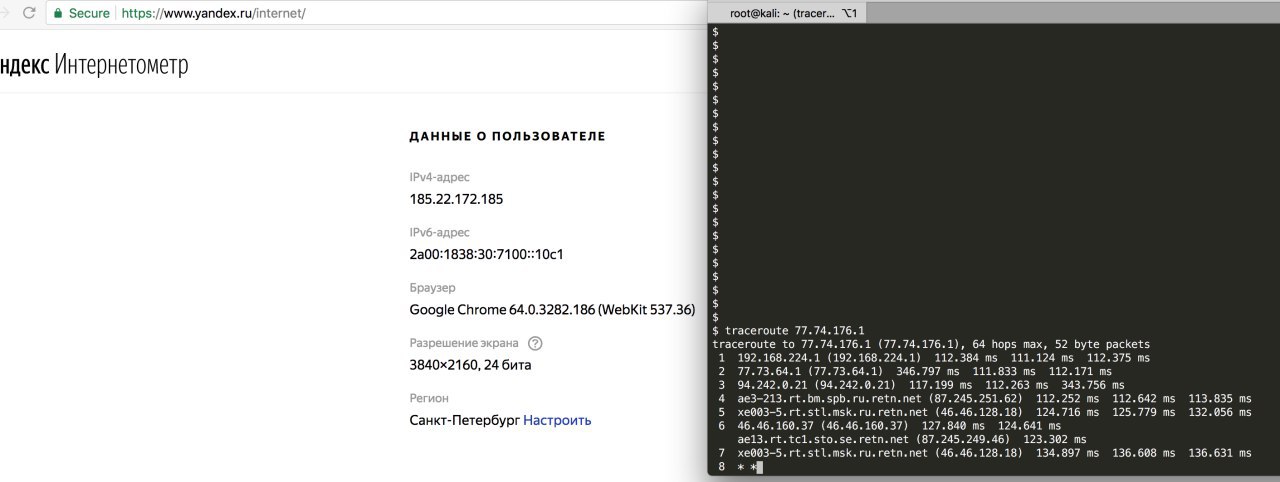Select the root@kali terminal tab

click(x=789, y=12)
